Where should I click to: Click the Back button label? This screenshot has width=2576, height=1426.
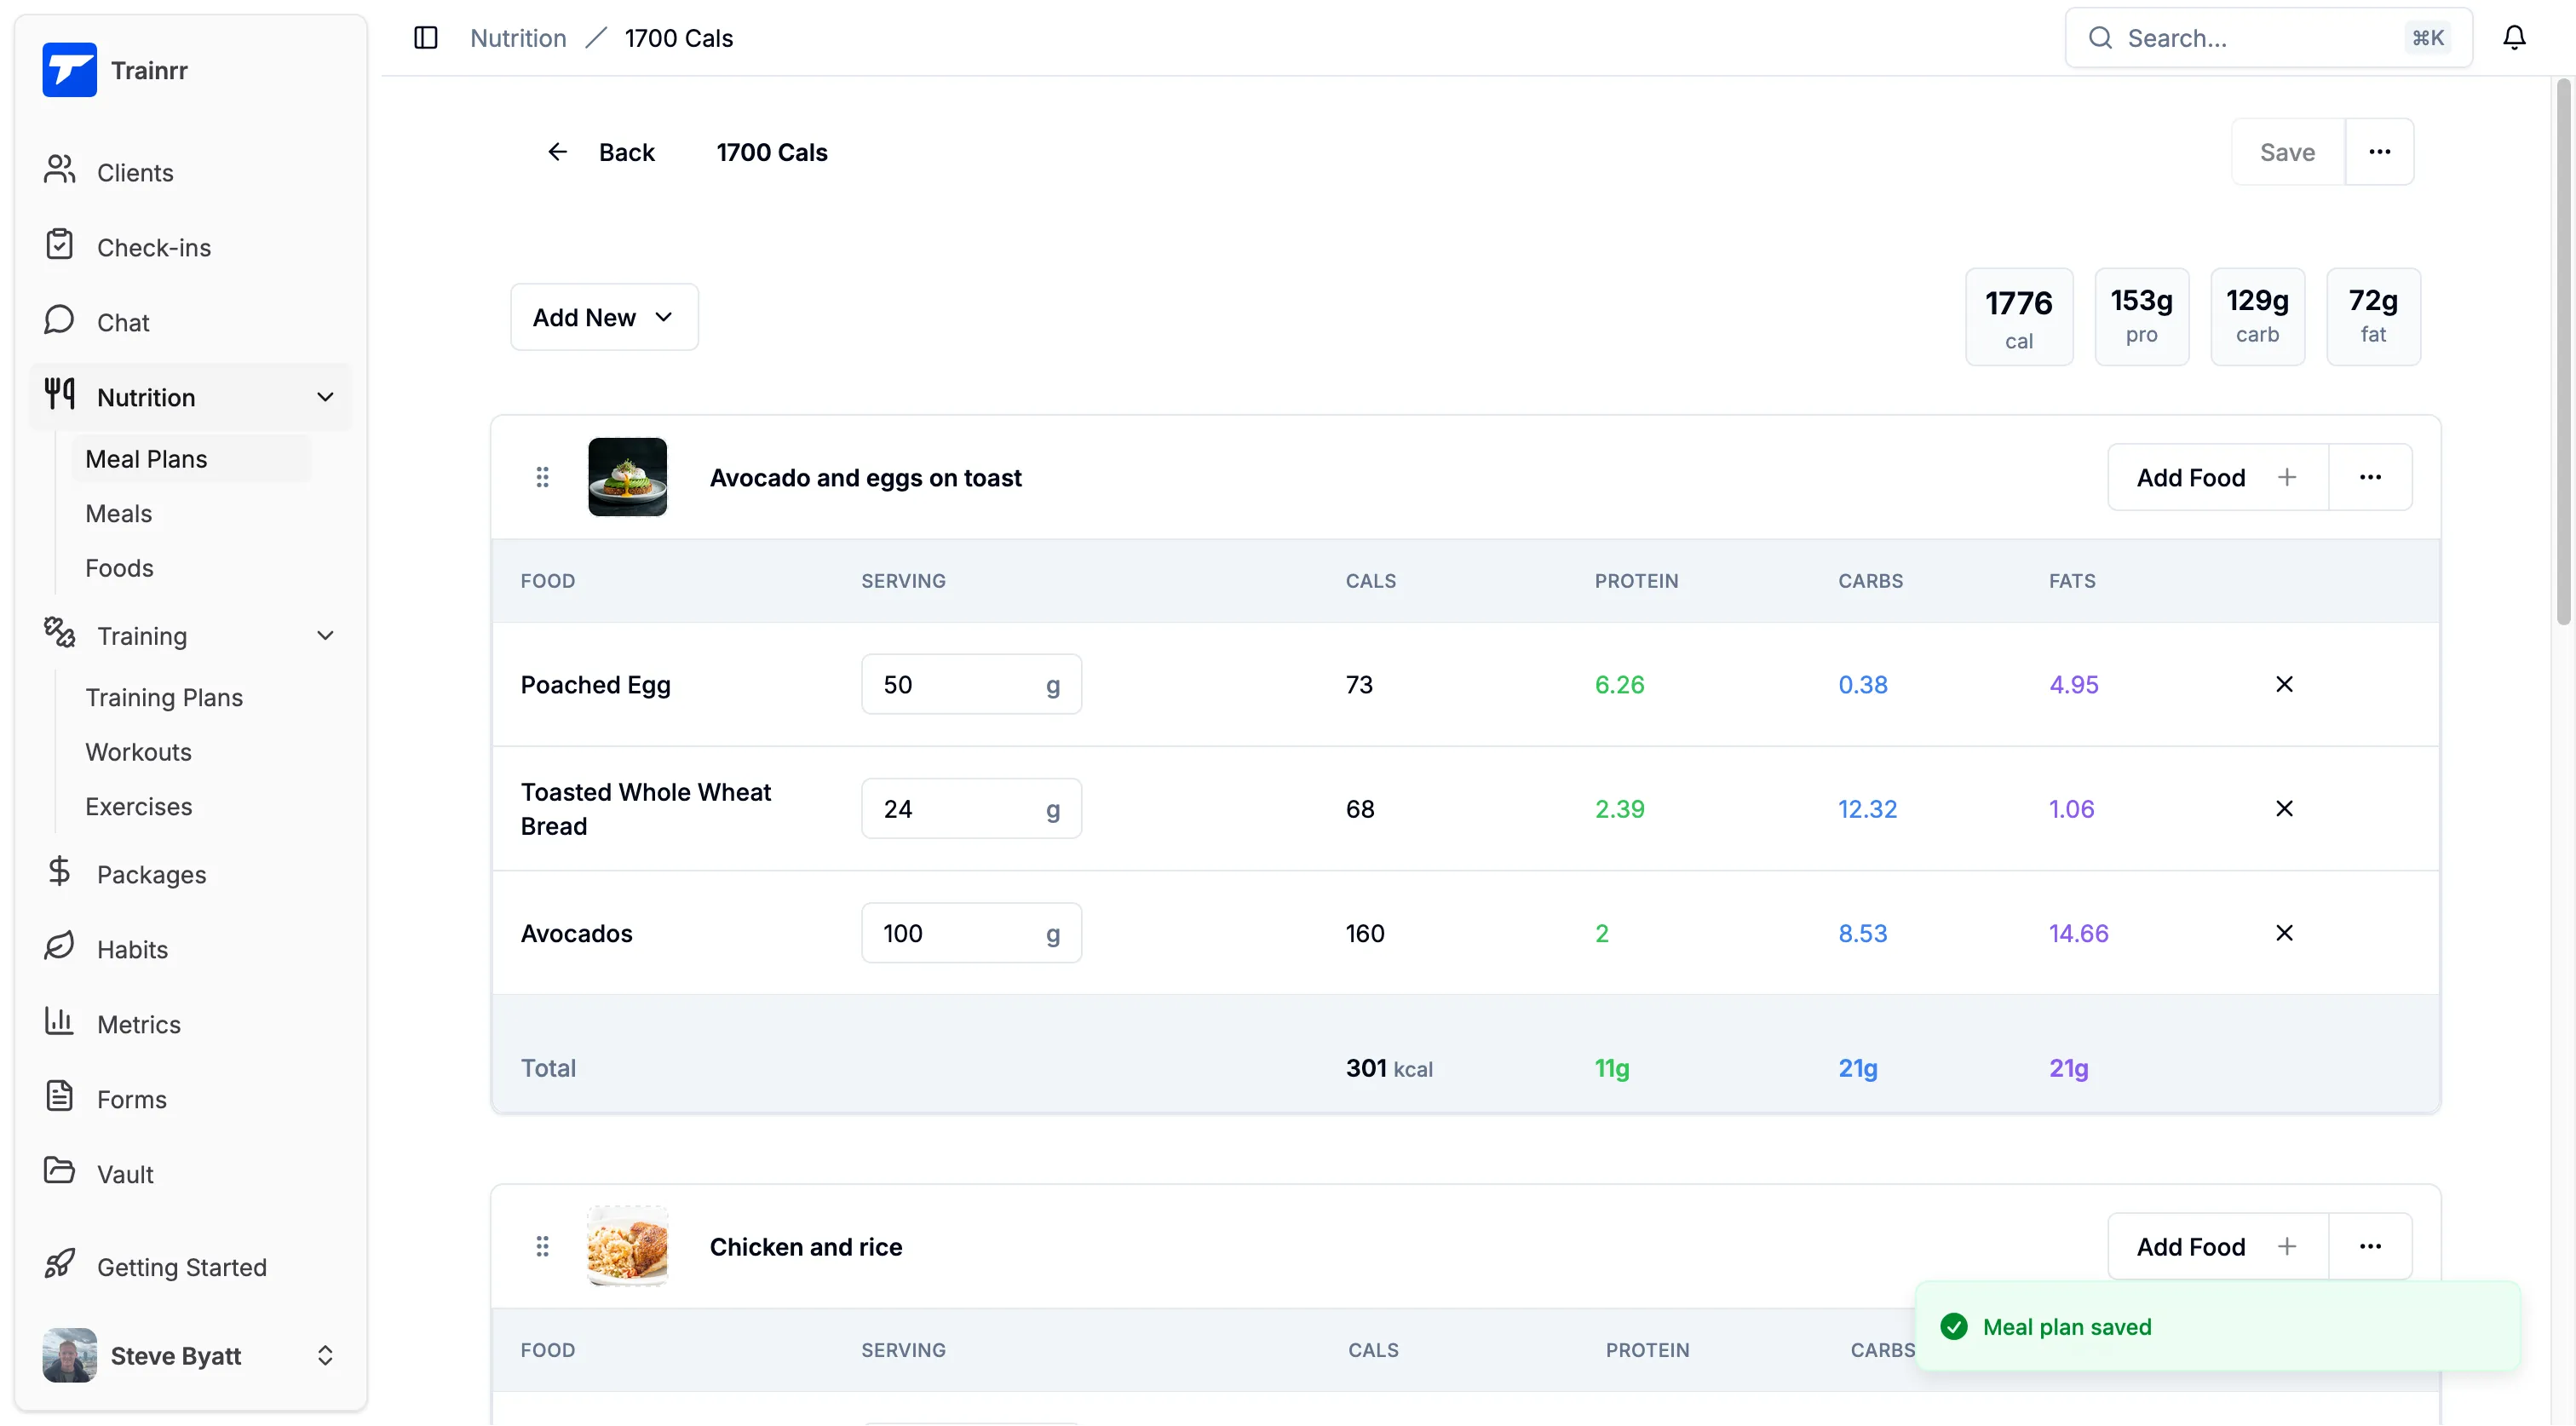click(626, 152)
